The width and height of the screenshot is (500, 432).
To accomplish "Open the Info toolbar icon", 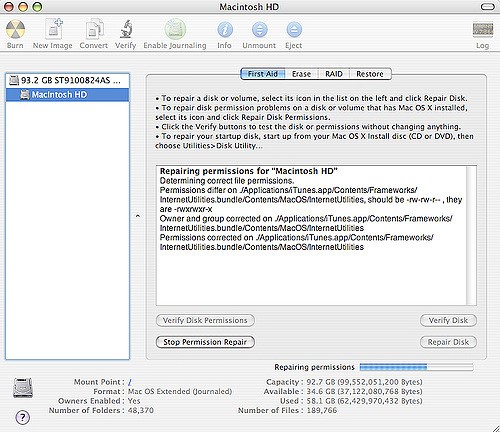I will click(x=225, y=30).
